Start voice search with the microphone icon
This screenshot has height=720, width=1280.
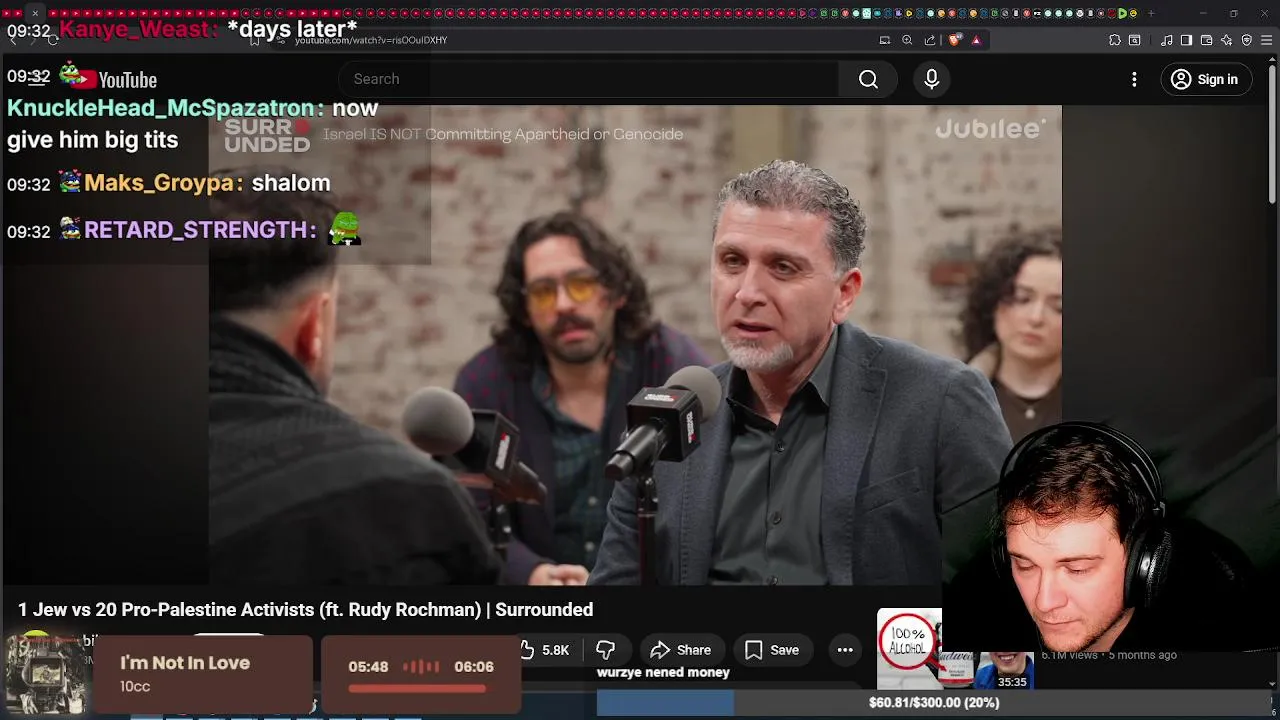pos(932,79)
